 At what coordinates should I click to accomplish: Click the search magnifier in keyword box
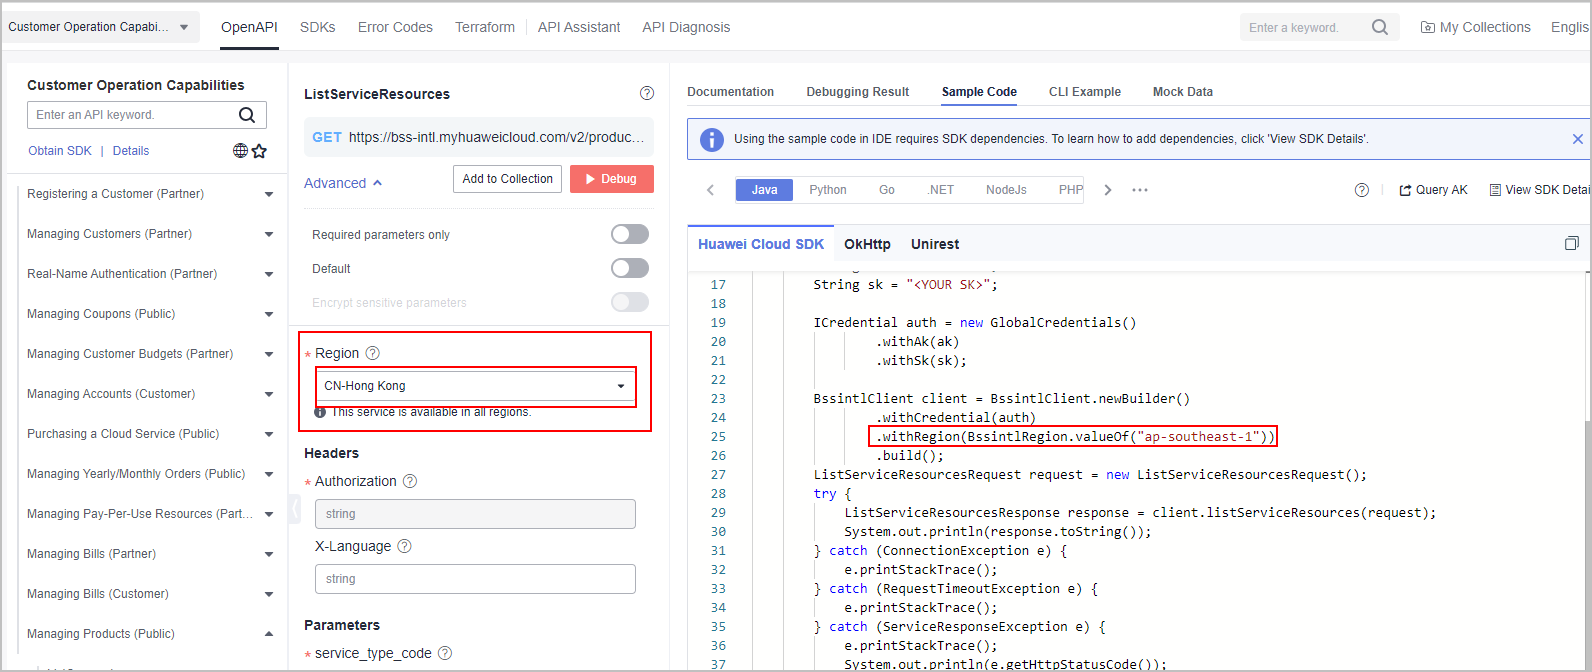pos(1380,27)
